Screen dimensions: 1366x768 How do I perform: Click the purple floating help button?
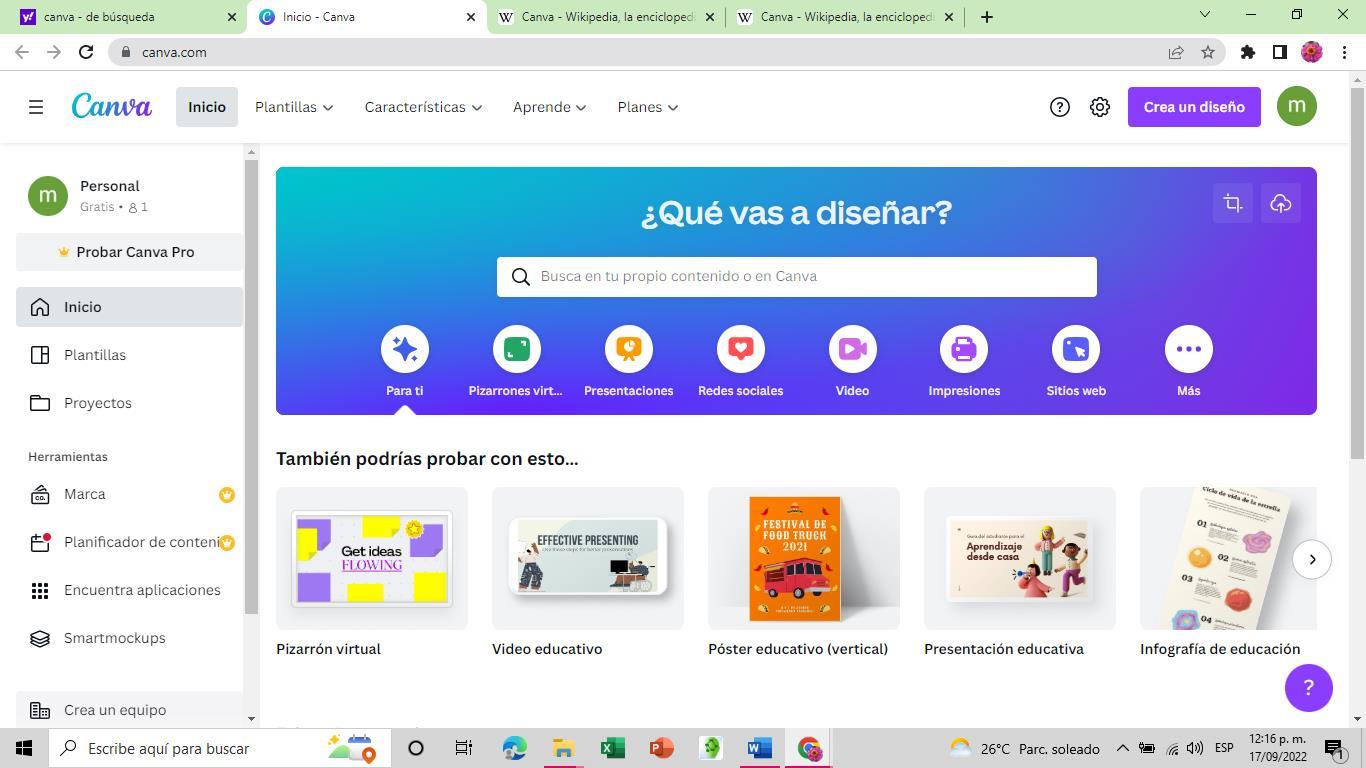(1309, 688)
